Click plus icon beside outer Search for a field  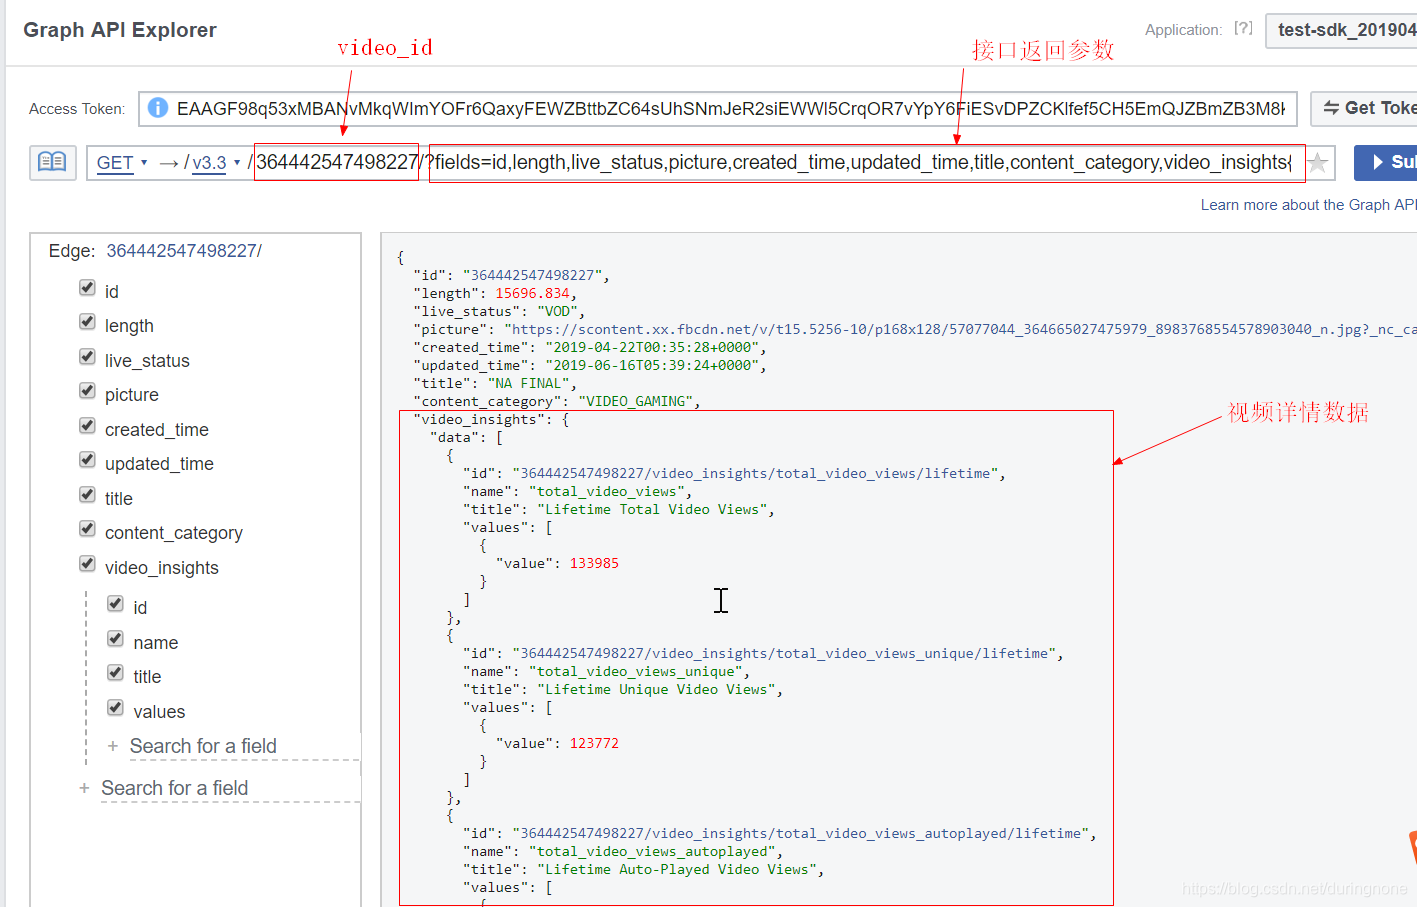(x=84, y=788)
